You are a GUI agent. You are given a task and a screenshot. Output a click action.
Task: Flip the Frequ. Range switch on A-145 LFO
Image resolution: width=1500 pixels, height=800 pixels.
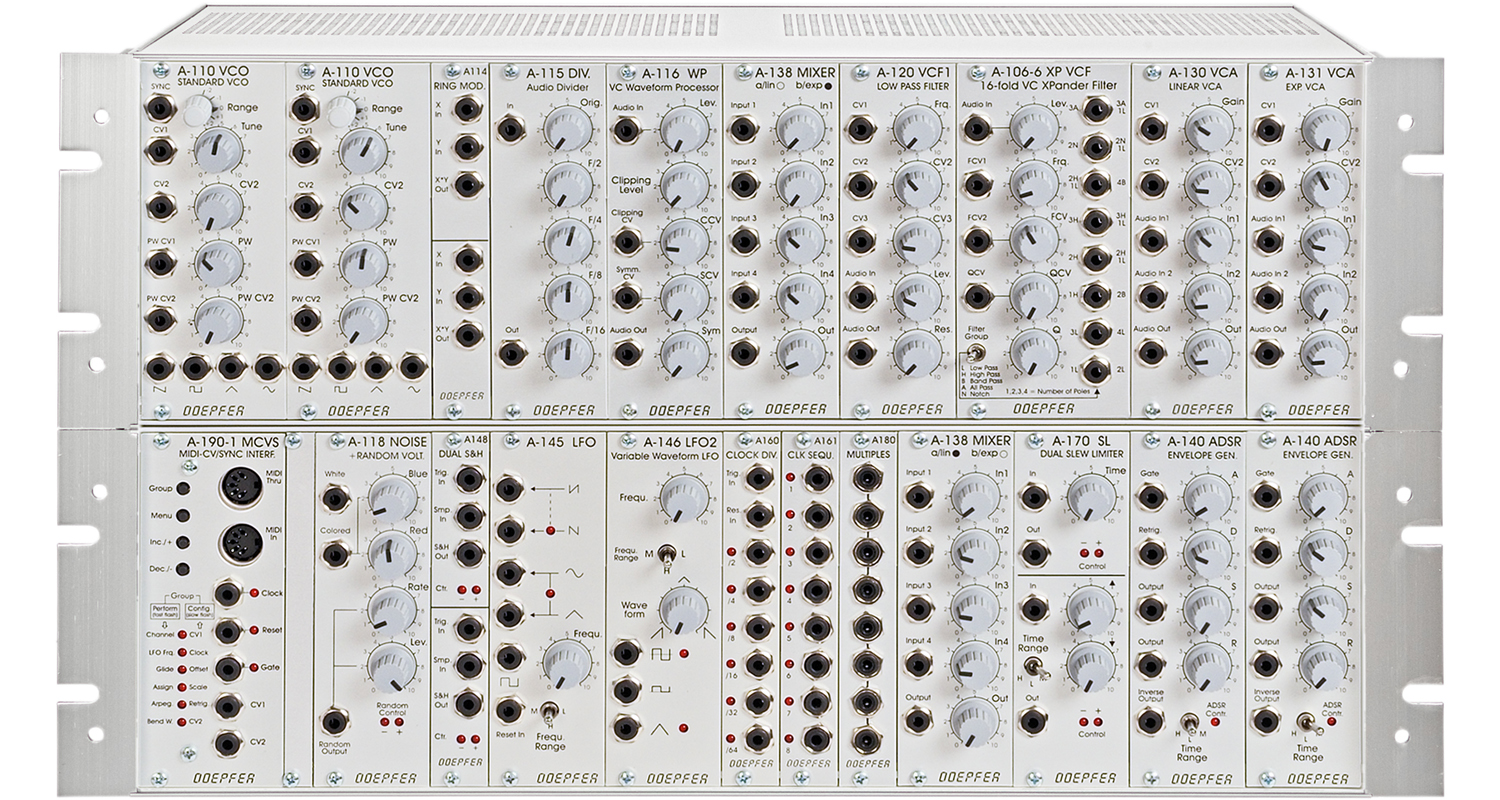point(550,711)
